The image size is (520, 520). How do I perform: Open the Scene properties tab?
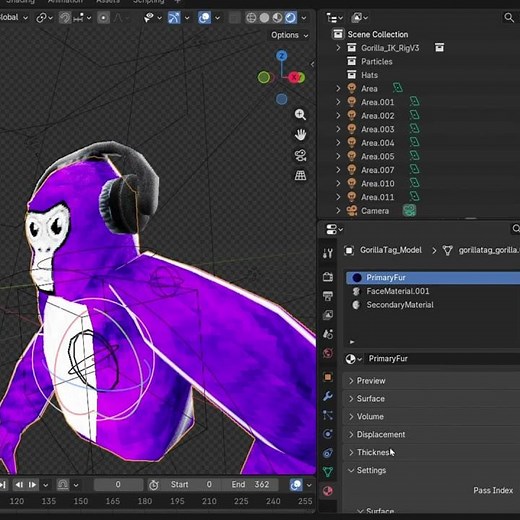pyautogui.click(x=328, y=334)
